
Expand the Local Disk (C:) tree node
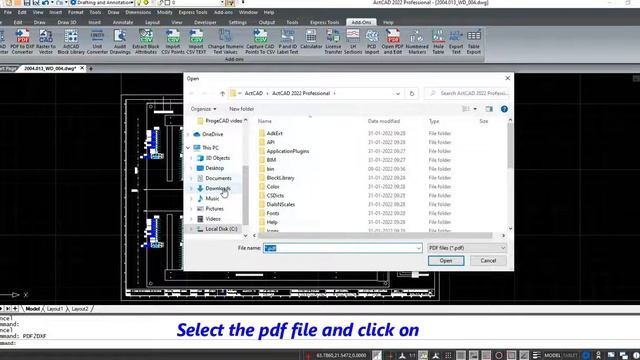(191, 229)
